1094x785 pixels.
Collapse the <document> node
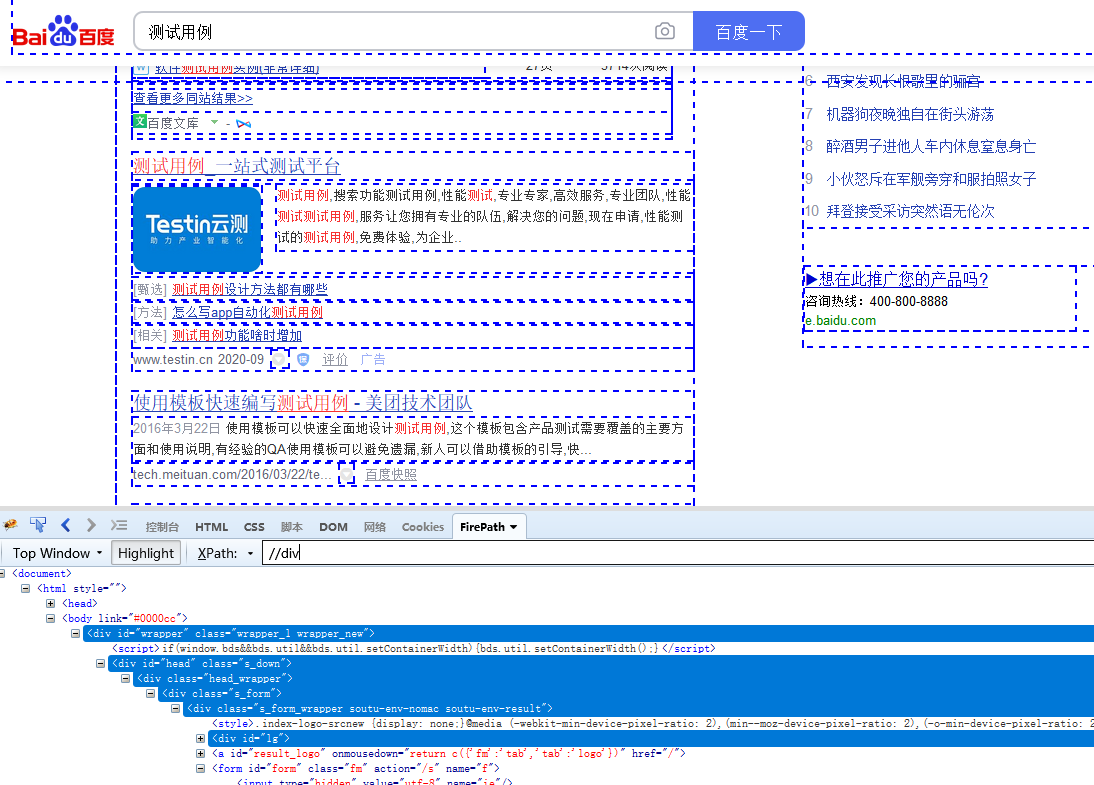2,574
